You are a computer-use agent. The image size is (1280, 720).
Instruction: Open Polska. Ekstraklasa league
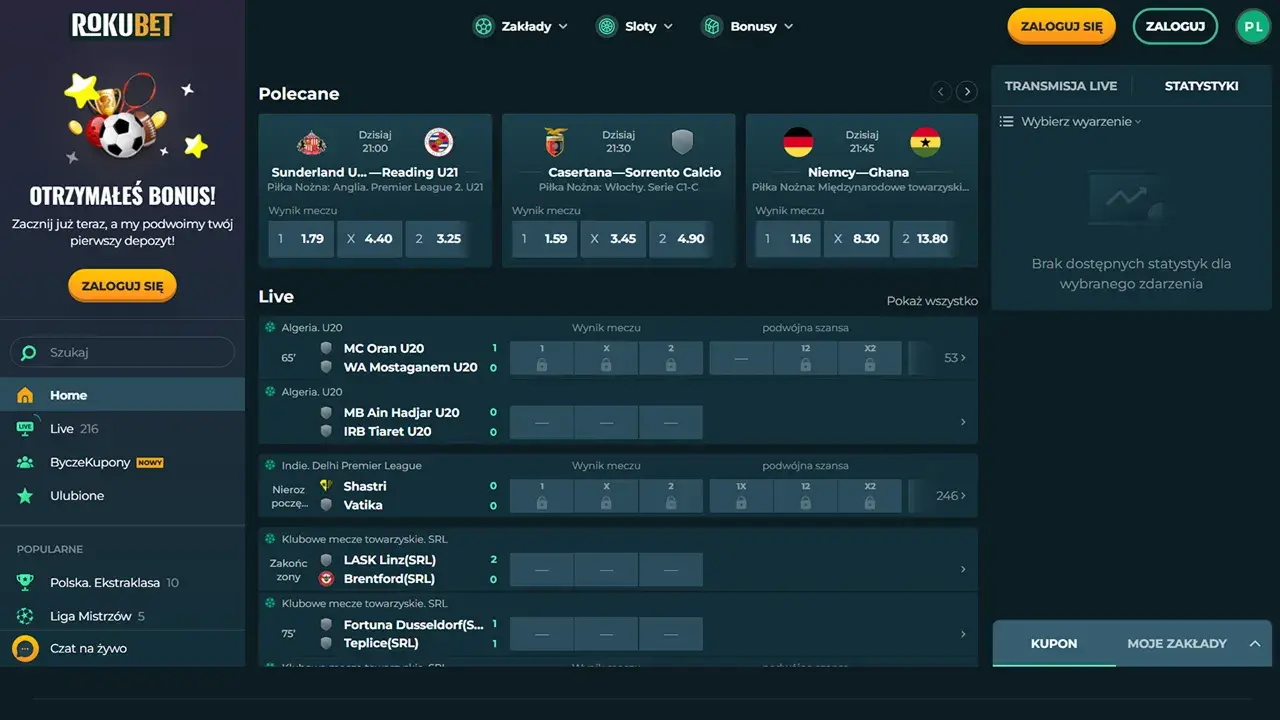point(122,582)
